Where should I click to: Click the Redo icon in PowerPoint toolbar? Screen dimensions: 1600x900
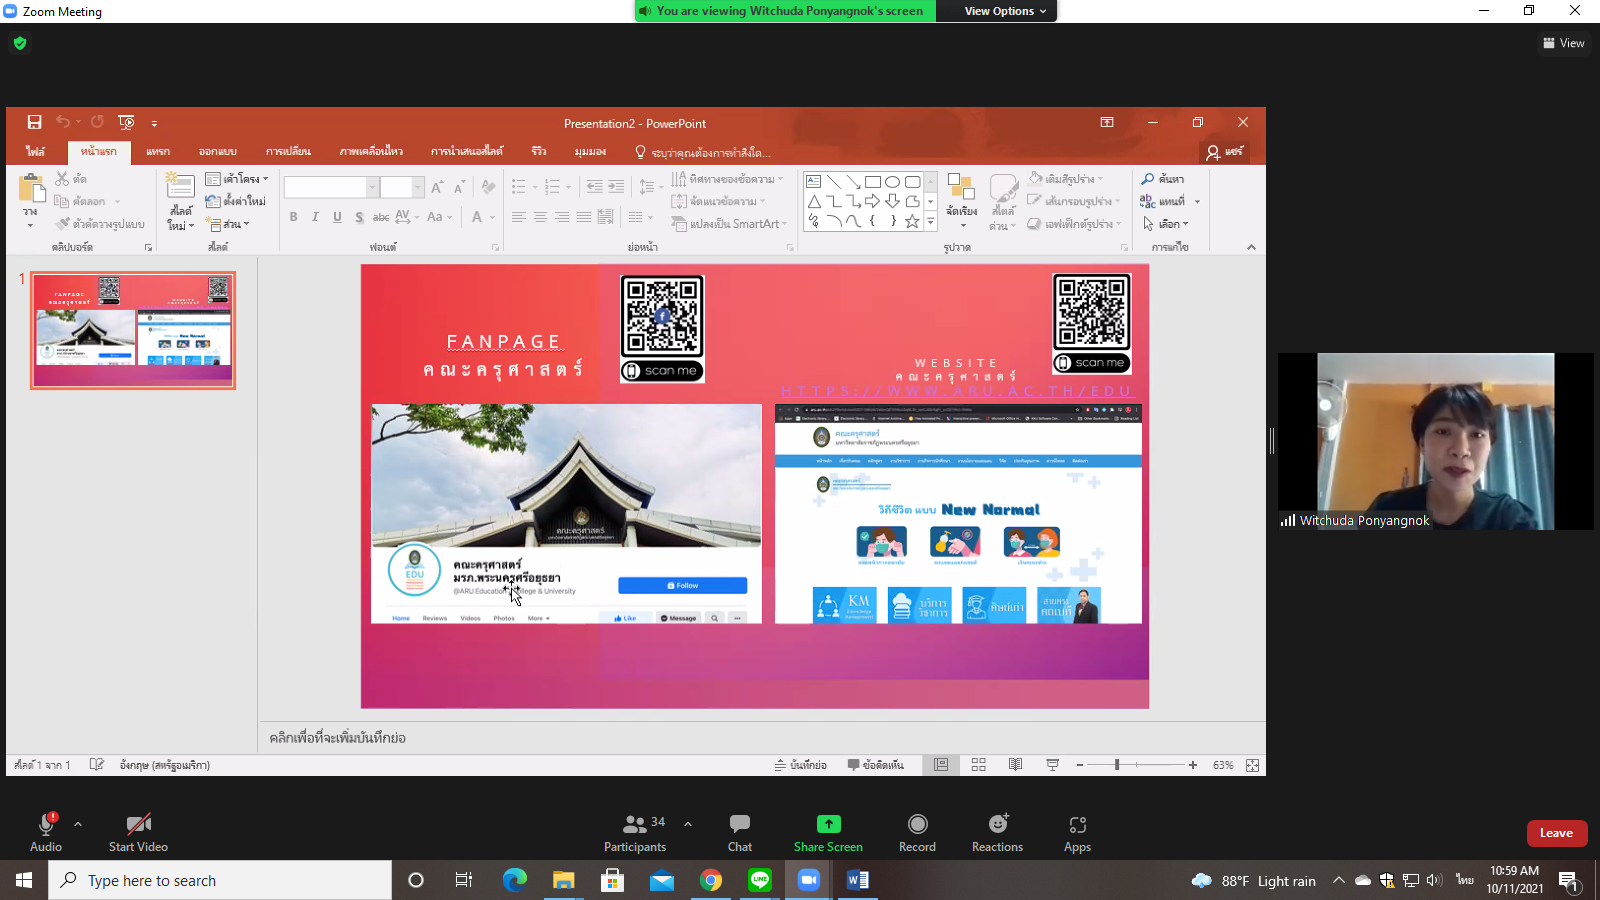pyautogui.click(x=97, y=122)
